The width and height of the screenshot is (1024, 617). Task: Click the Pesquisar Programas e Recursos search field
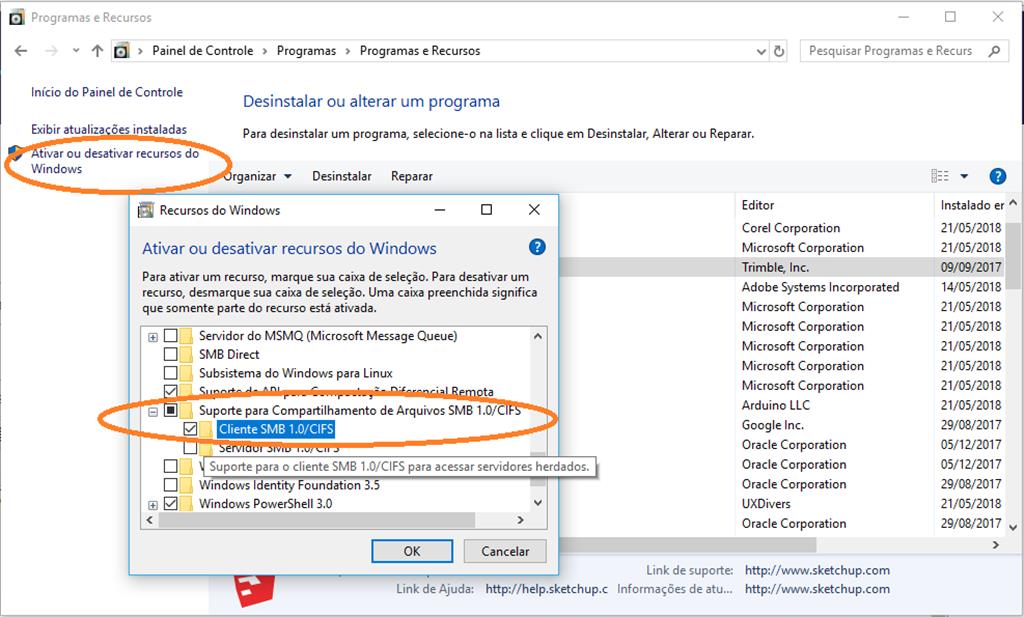(x=889, y=51)
